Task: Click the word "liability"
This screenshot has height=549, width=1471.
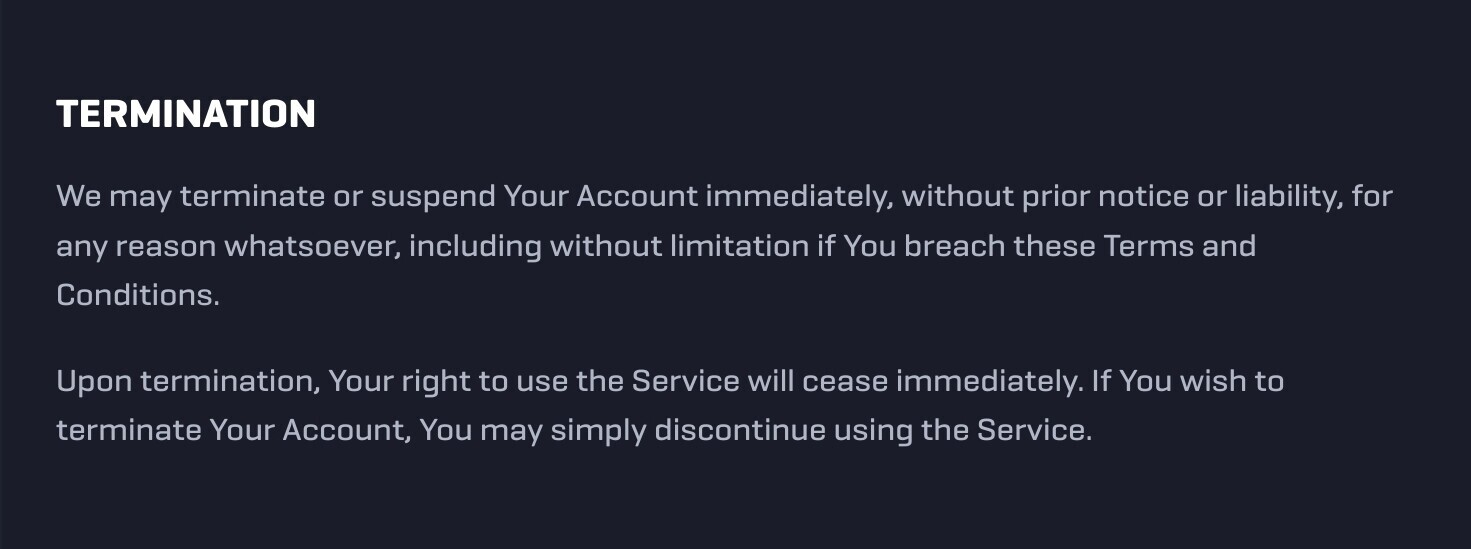Action: [x=1283, y=197]
